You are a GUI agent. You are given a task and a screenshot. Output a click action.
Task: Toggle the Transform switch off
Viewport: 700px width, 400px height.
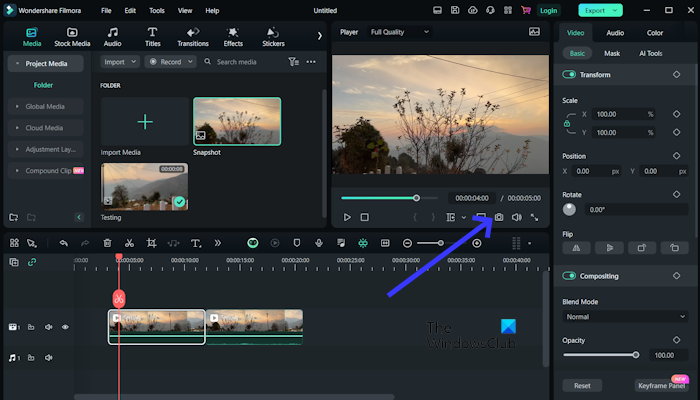569,75
